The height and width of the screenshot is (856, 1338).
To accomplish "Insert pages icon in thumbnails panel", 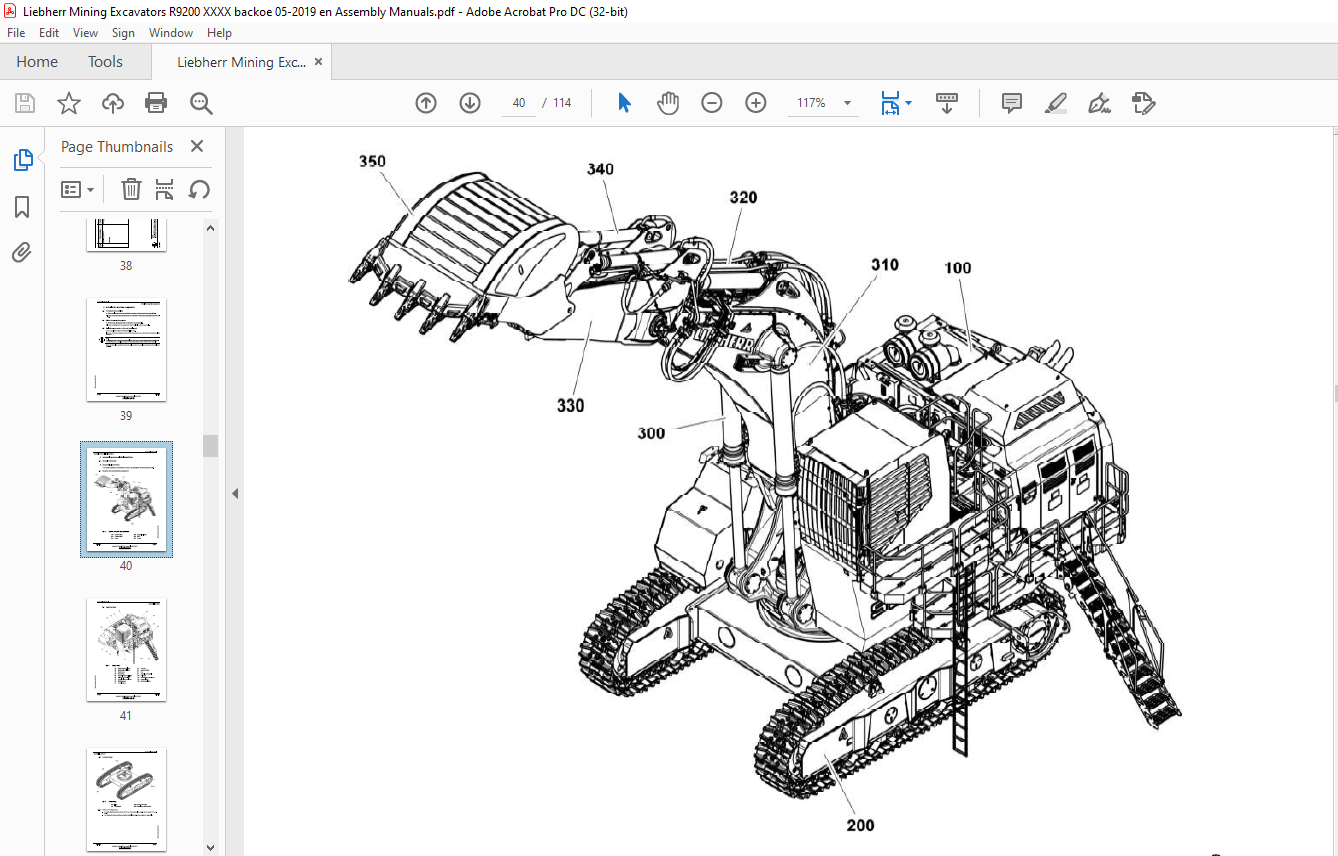I will click(165, 189).
